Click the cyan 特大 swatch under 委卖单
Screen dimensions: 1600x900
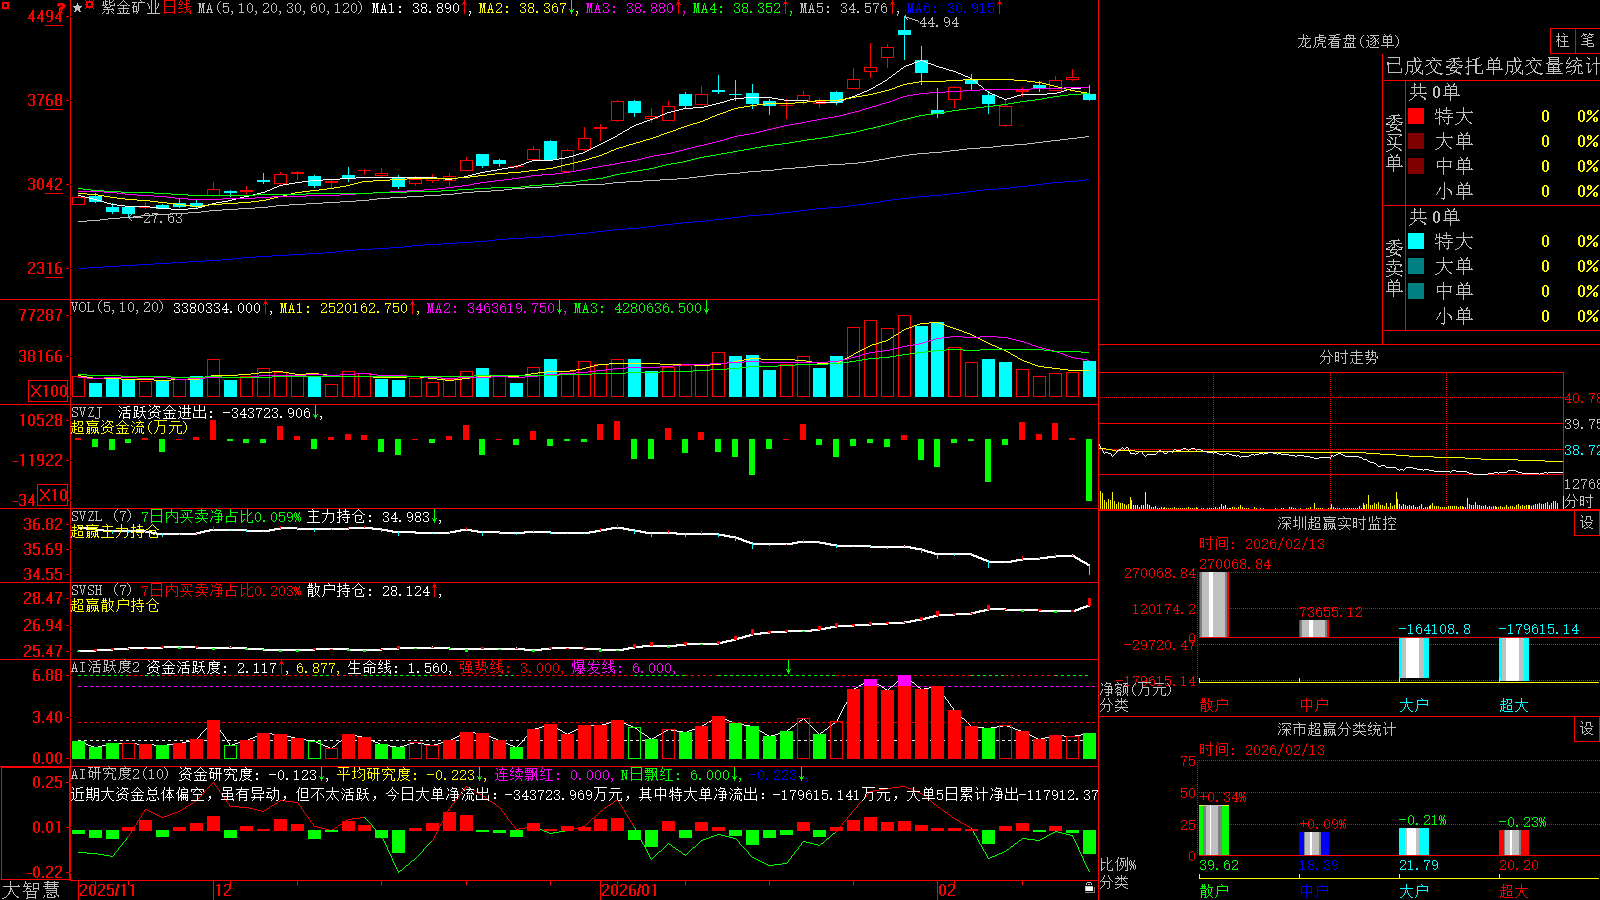pos(1416,241)
